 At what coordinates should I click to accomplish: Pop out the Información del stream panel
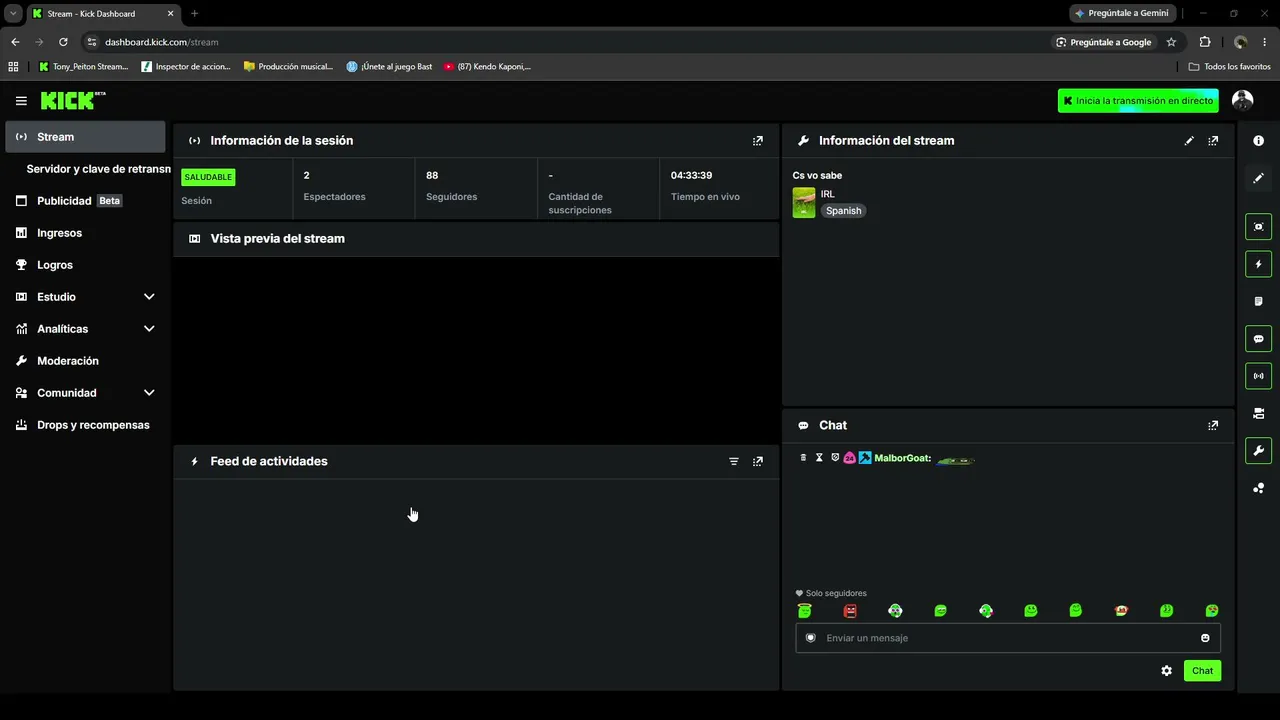1213,141
